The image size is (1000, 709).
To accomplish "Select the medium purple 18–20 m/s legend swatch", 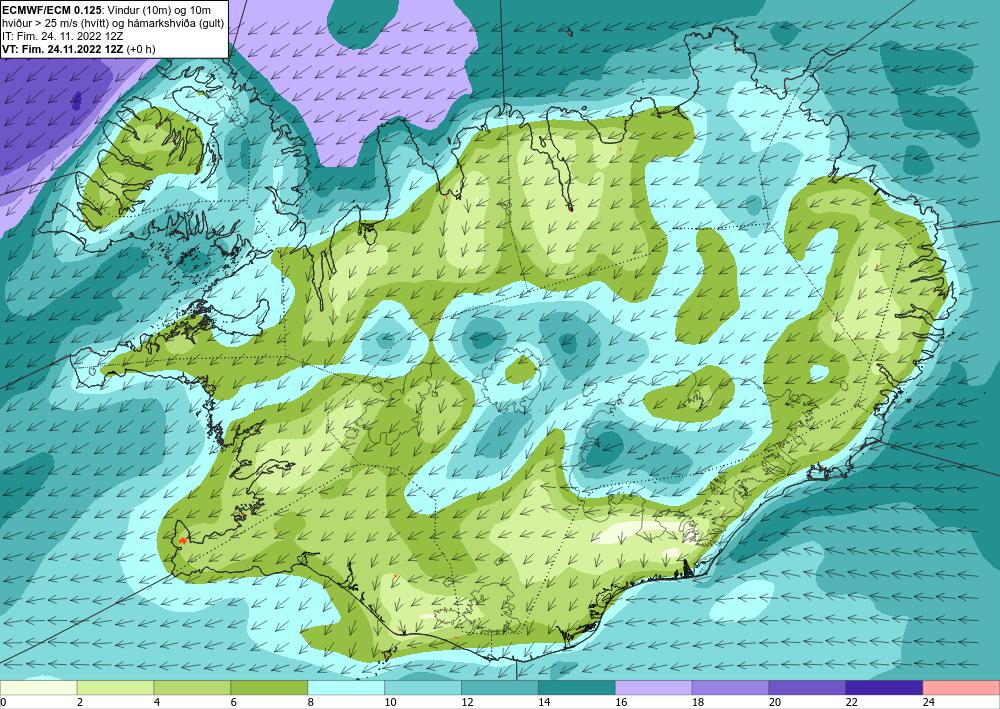I will click(x=730, y=688).
